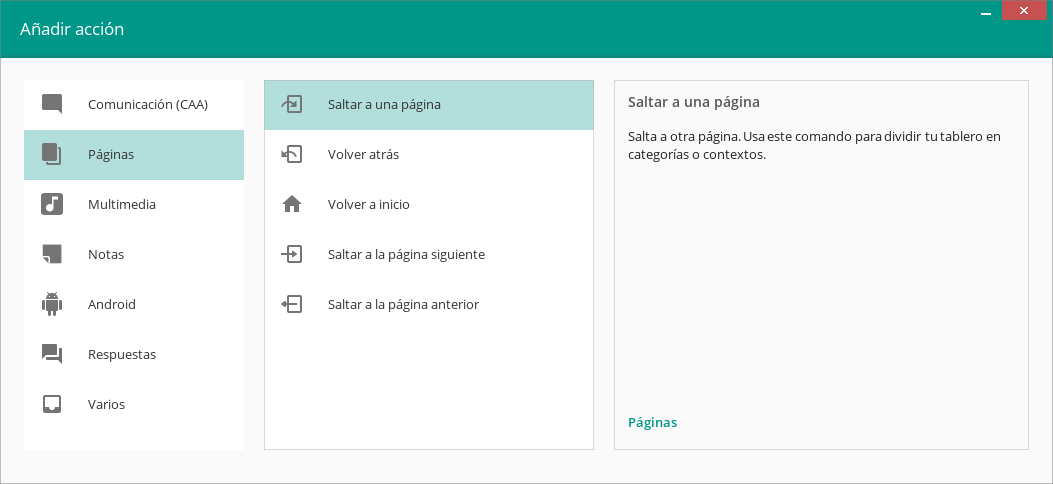Choose Saltar a la página anterior action
Image resolution: width=1053 pixels, height=484 pixels.
[x=429, y=305]
